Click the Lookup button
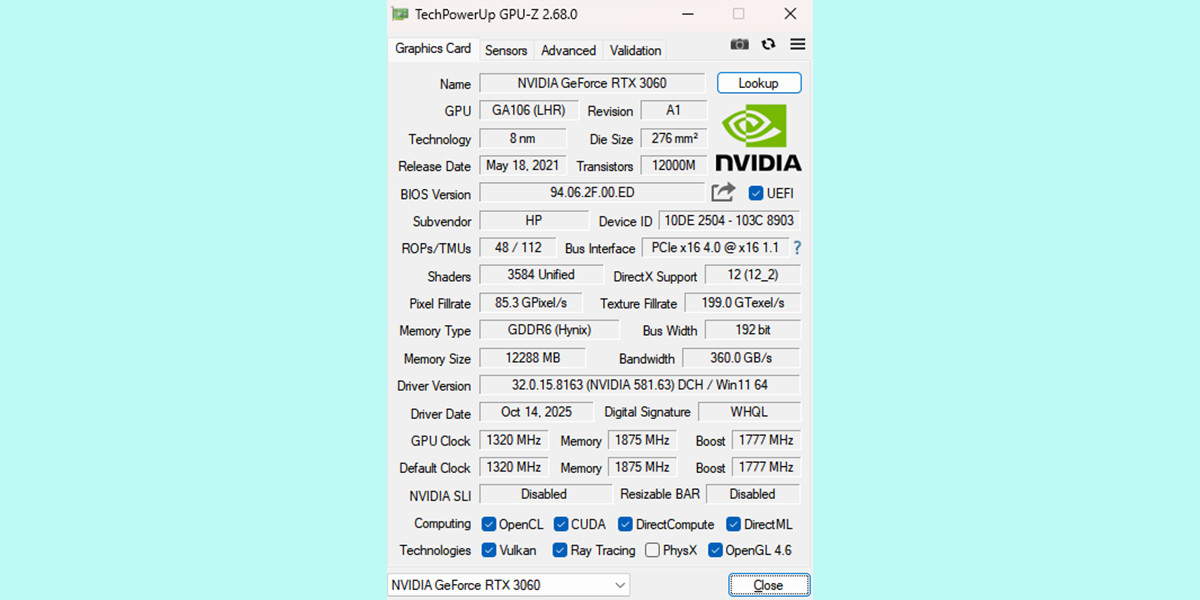This screenshot has width=1200, height=600. 759,82
